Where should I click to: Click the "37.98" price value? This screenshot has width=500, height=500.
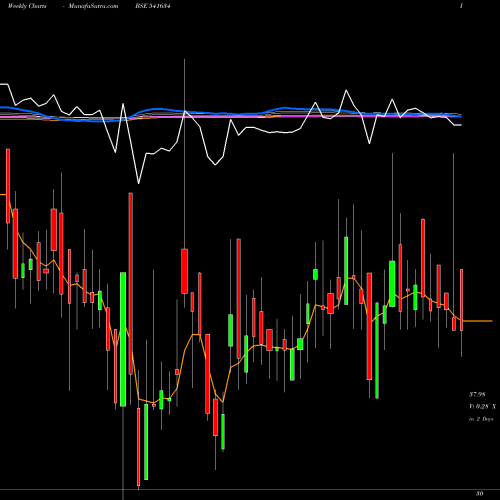[477, 394]
